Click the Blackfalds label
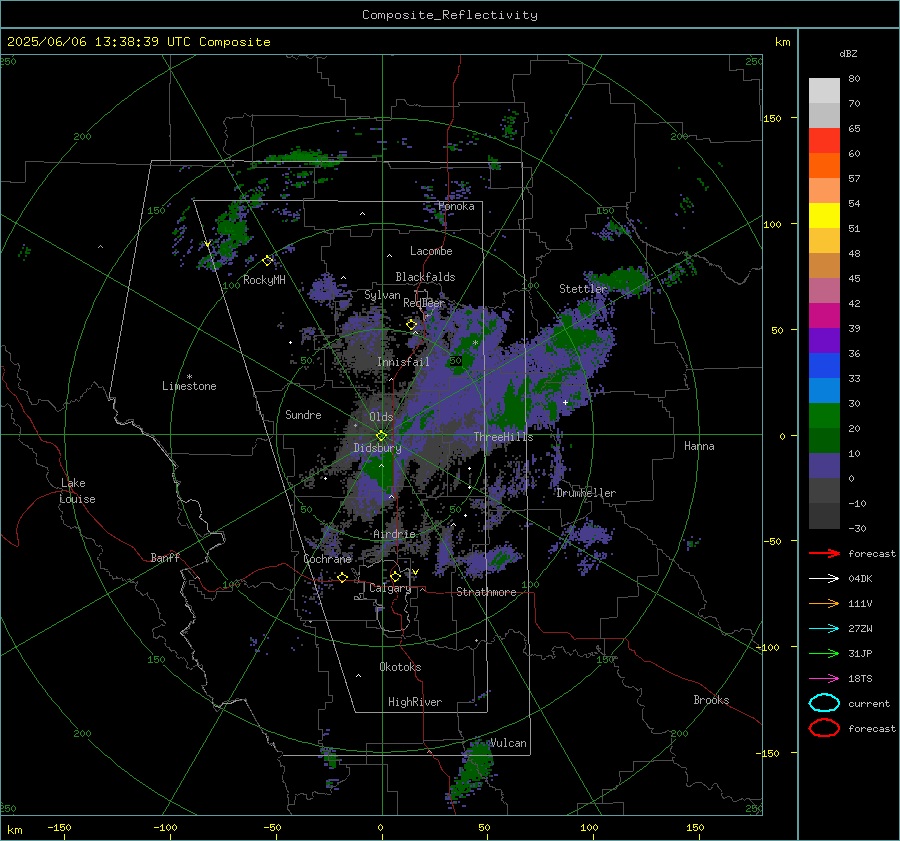The image size is (900, 841). [425, 277]
